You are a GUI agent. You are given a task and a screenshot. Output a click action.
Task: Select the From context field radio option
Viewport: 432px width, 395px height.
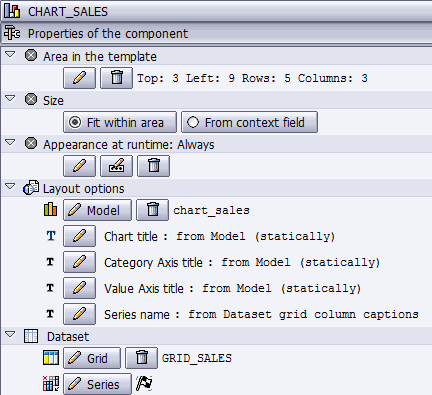point(249,122)
